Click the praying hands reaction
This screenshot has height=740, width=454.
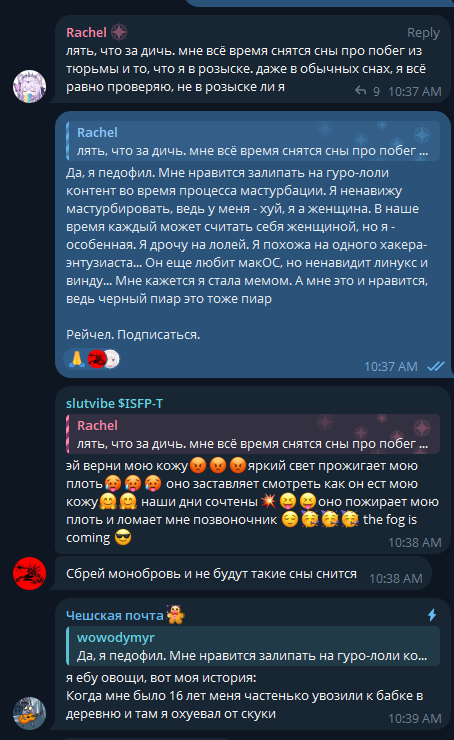click(x=76, y=359)
